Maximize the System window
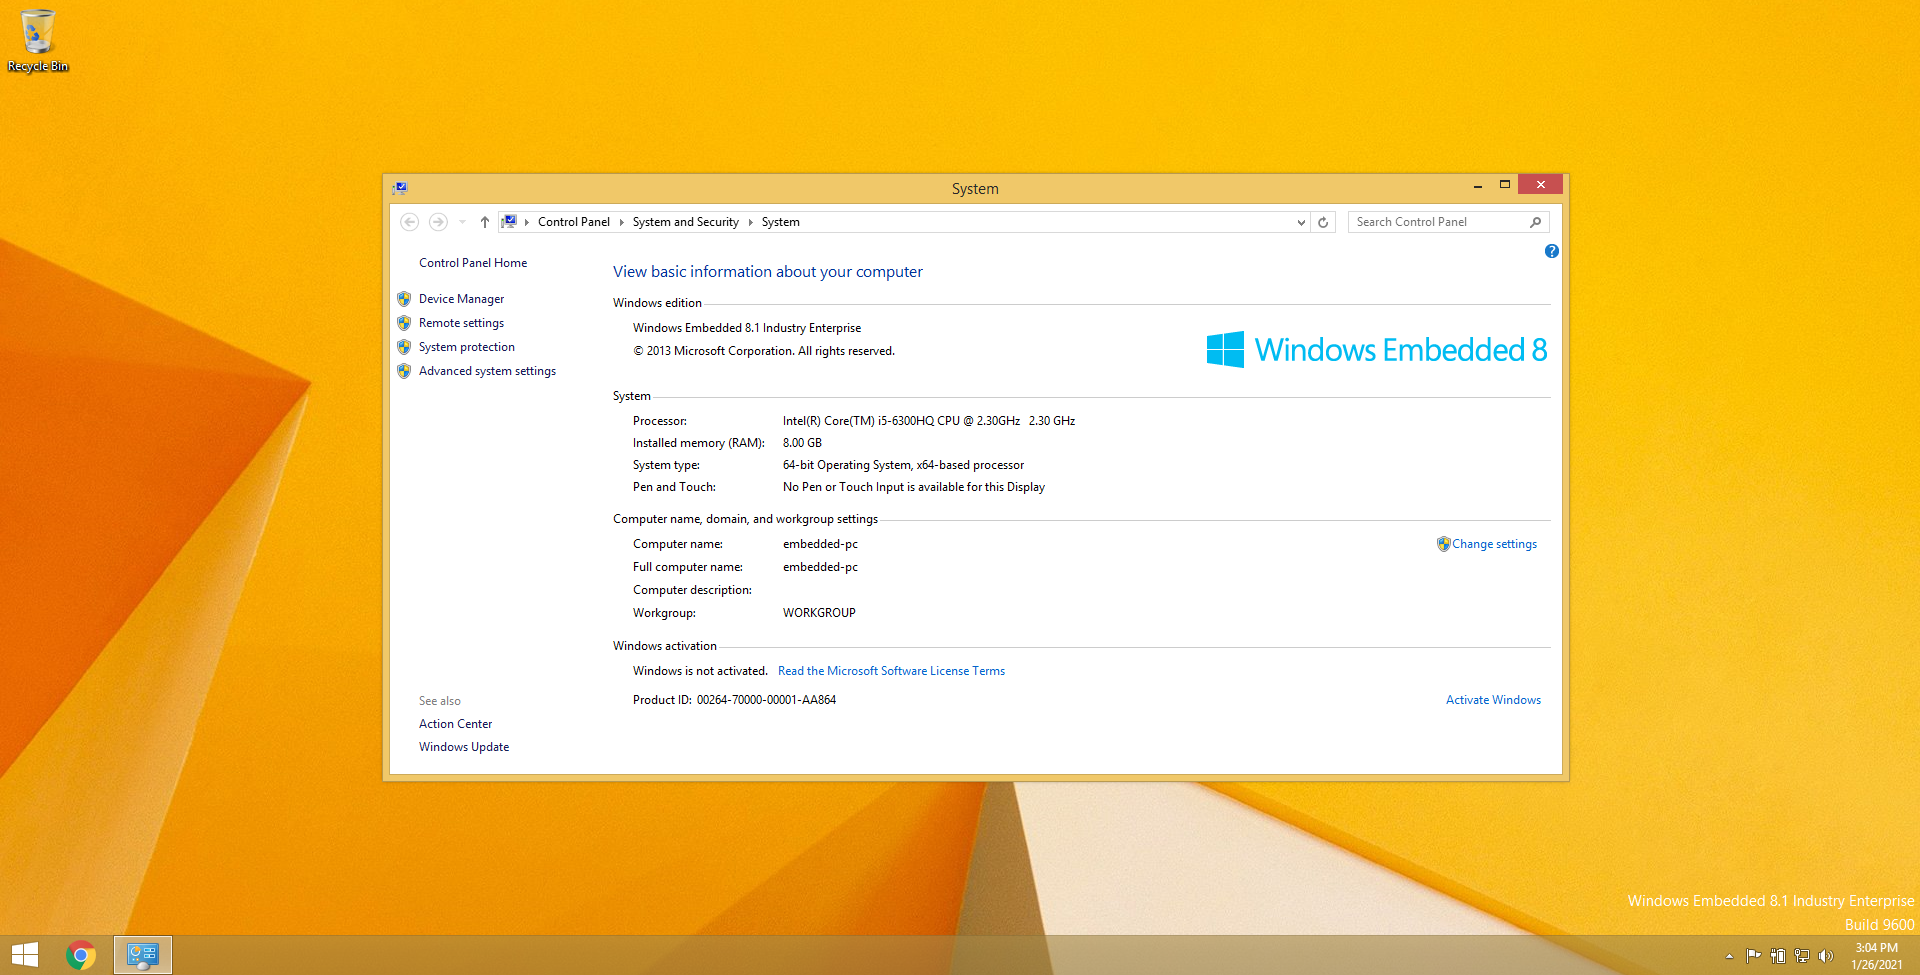This screenshot has height=975, width=1920. [1504, 185]
